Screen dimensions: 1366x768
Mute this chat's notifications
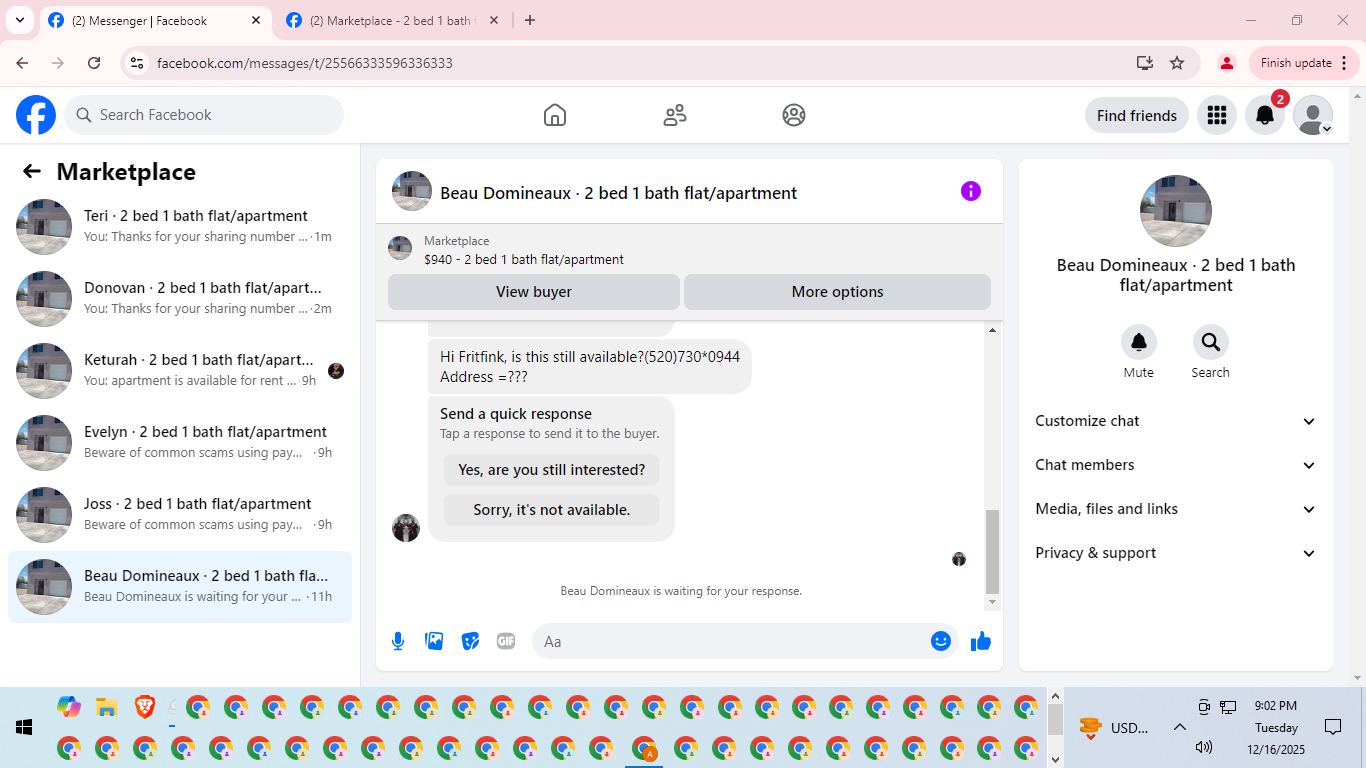coord(1139,343)
